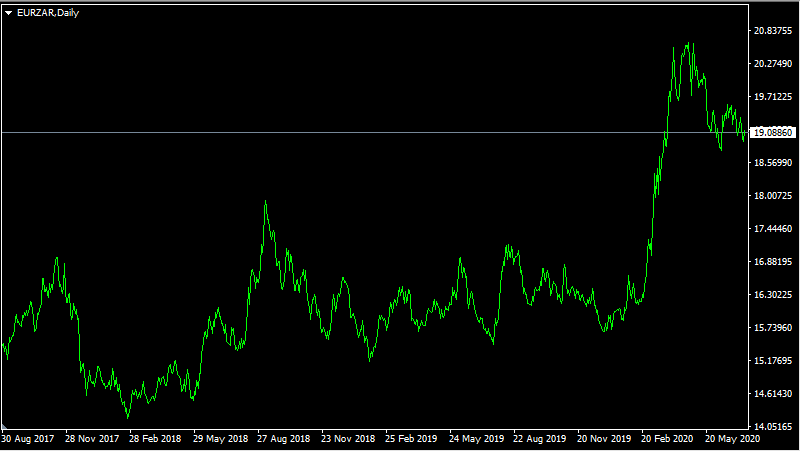Click the 20.83755 price scale label

[x=773, y=31]
